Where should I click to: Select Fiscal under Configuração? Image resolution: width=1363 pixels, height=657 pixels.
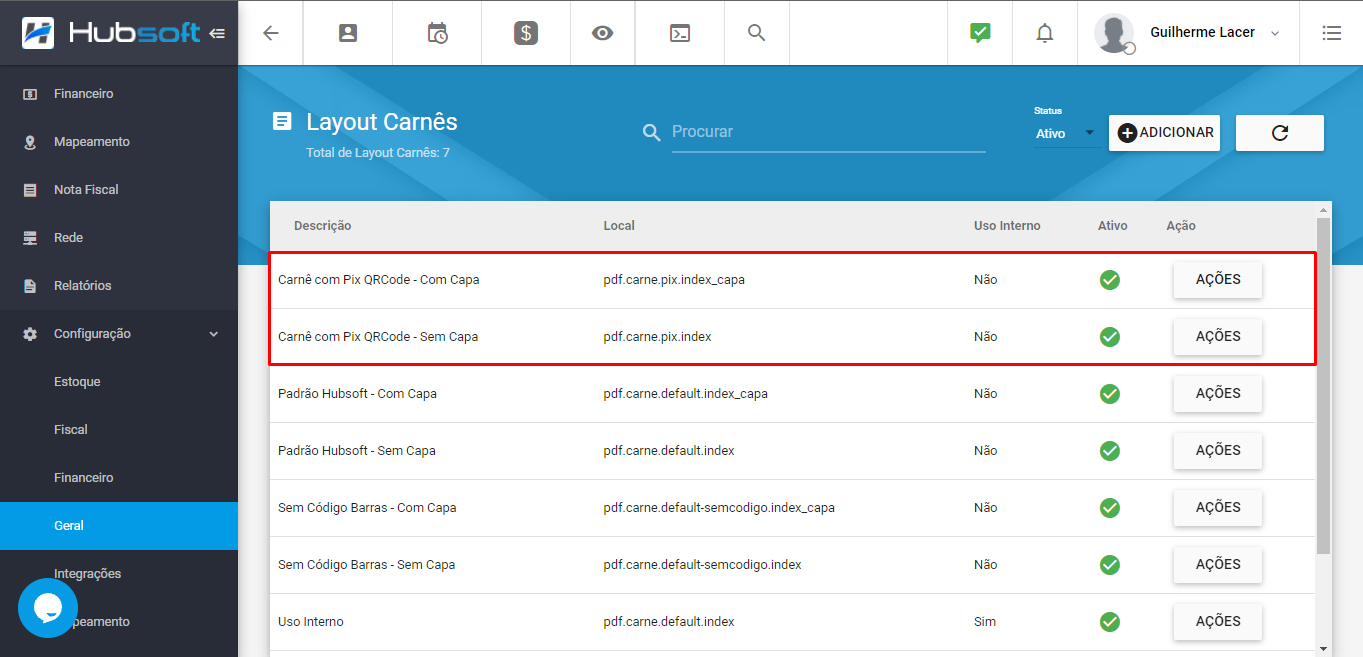[119, 430]
